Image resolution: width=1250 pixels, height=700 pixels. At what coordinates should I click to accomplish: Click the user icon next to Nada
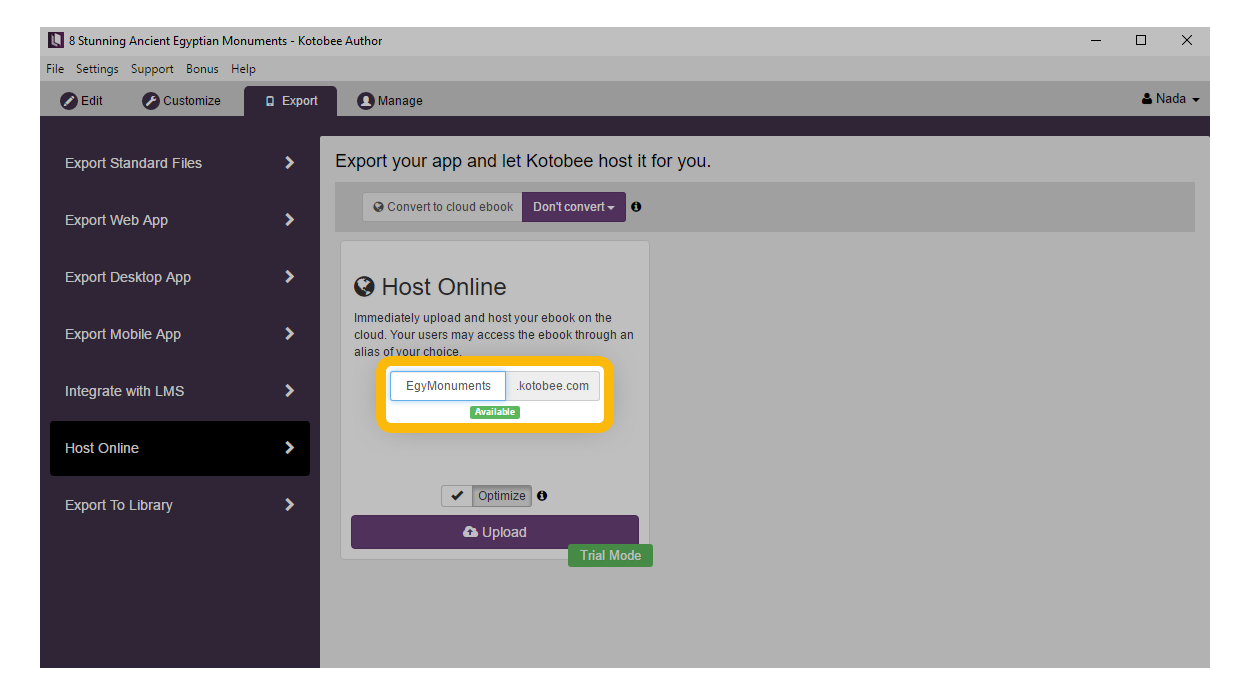[1147, 99]
